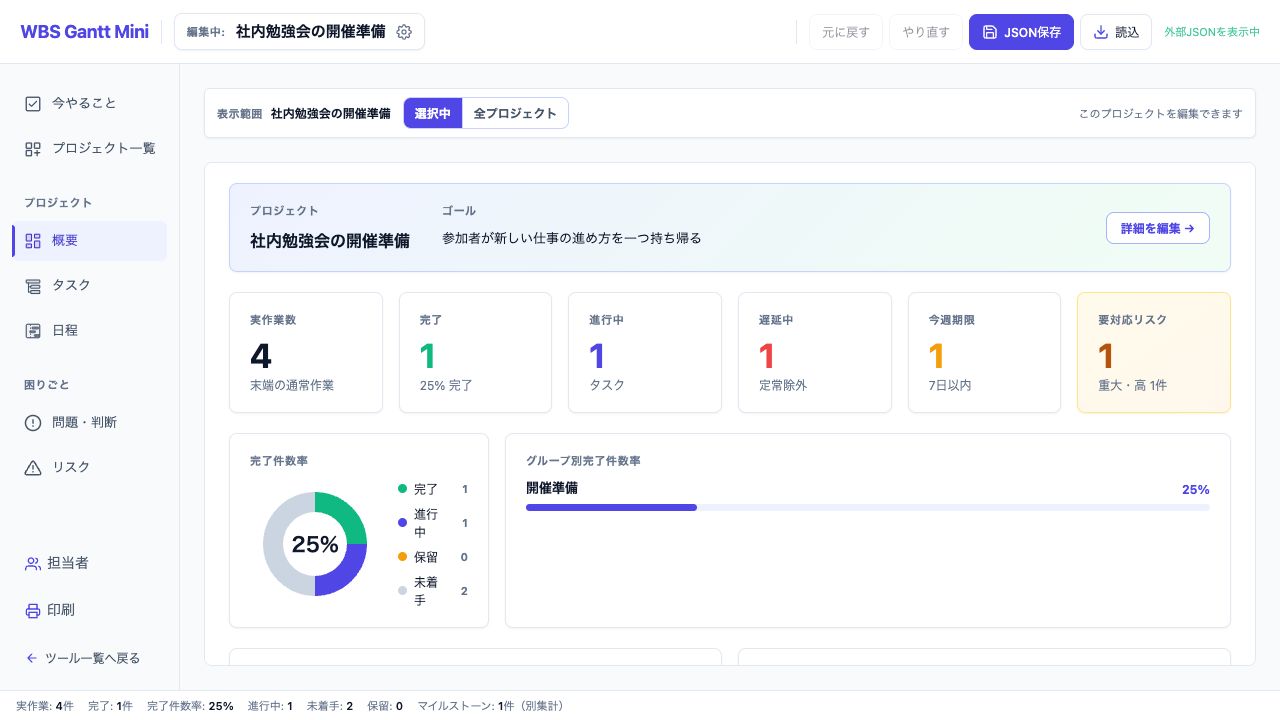Click the 25% donut chart
Screen dimensions: 1280x720
click(315, 544)
